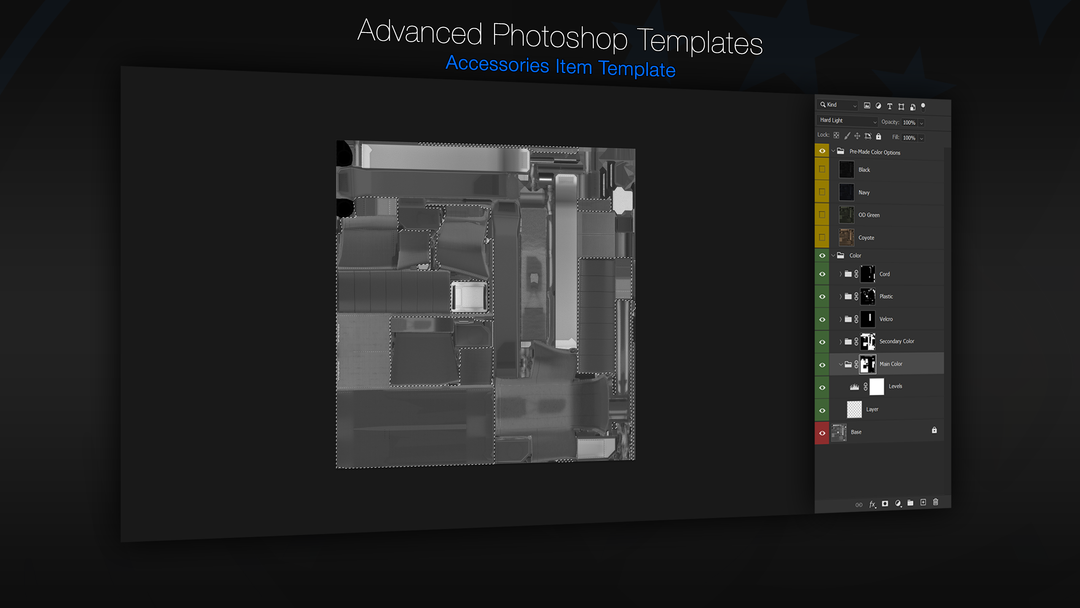The image size is (1080, 608).
Task: Click the lock all padlock icon
Action: pos(878,136)
